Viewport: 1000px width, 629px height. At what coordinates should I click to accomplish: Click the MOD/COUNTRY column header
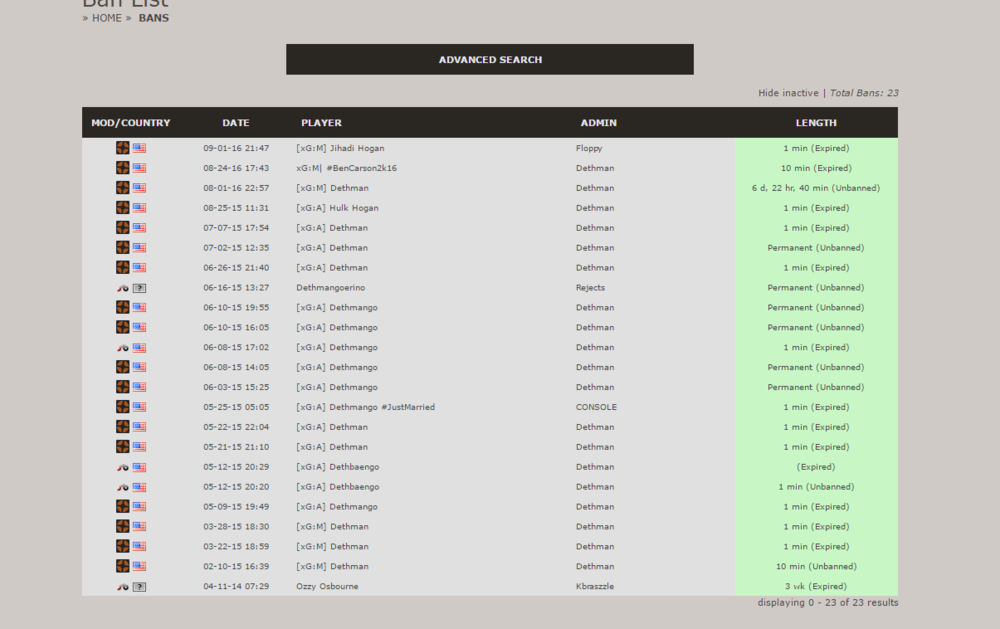point(131,122)
